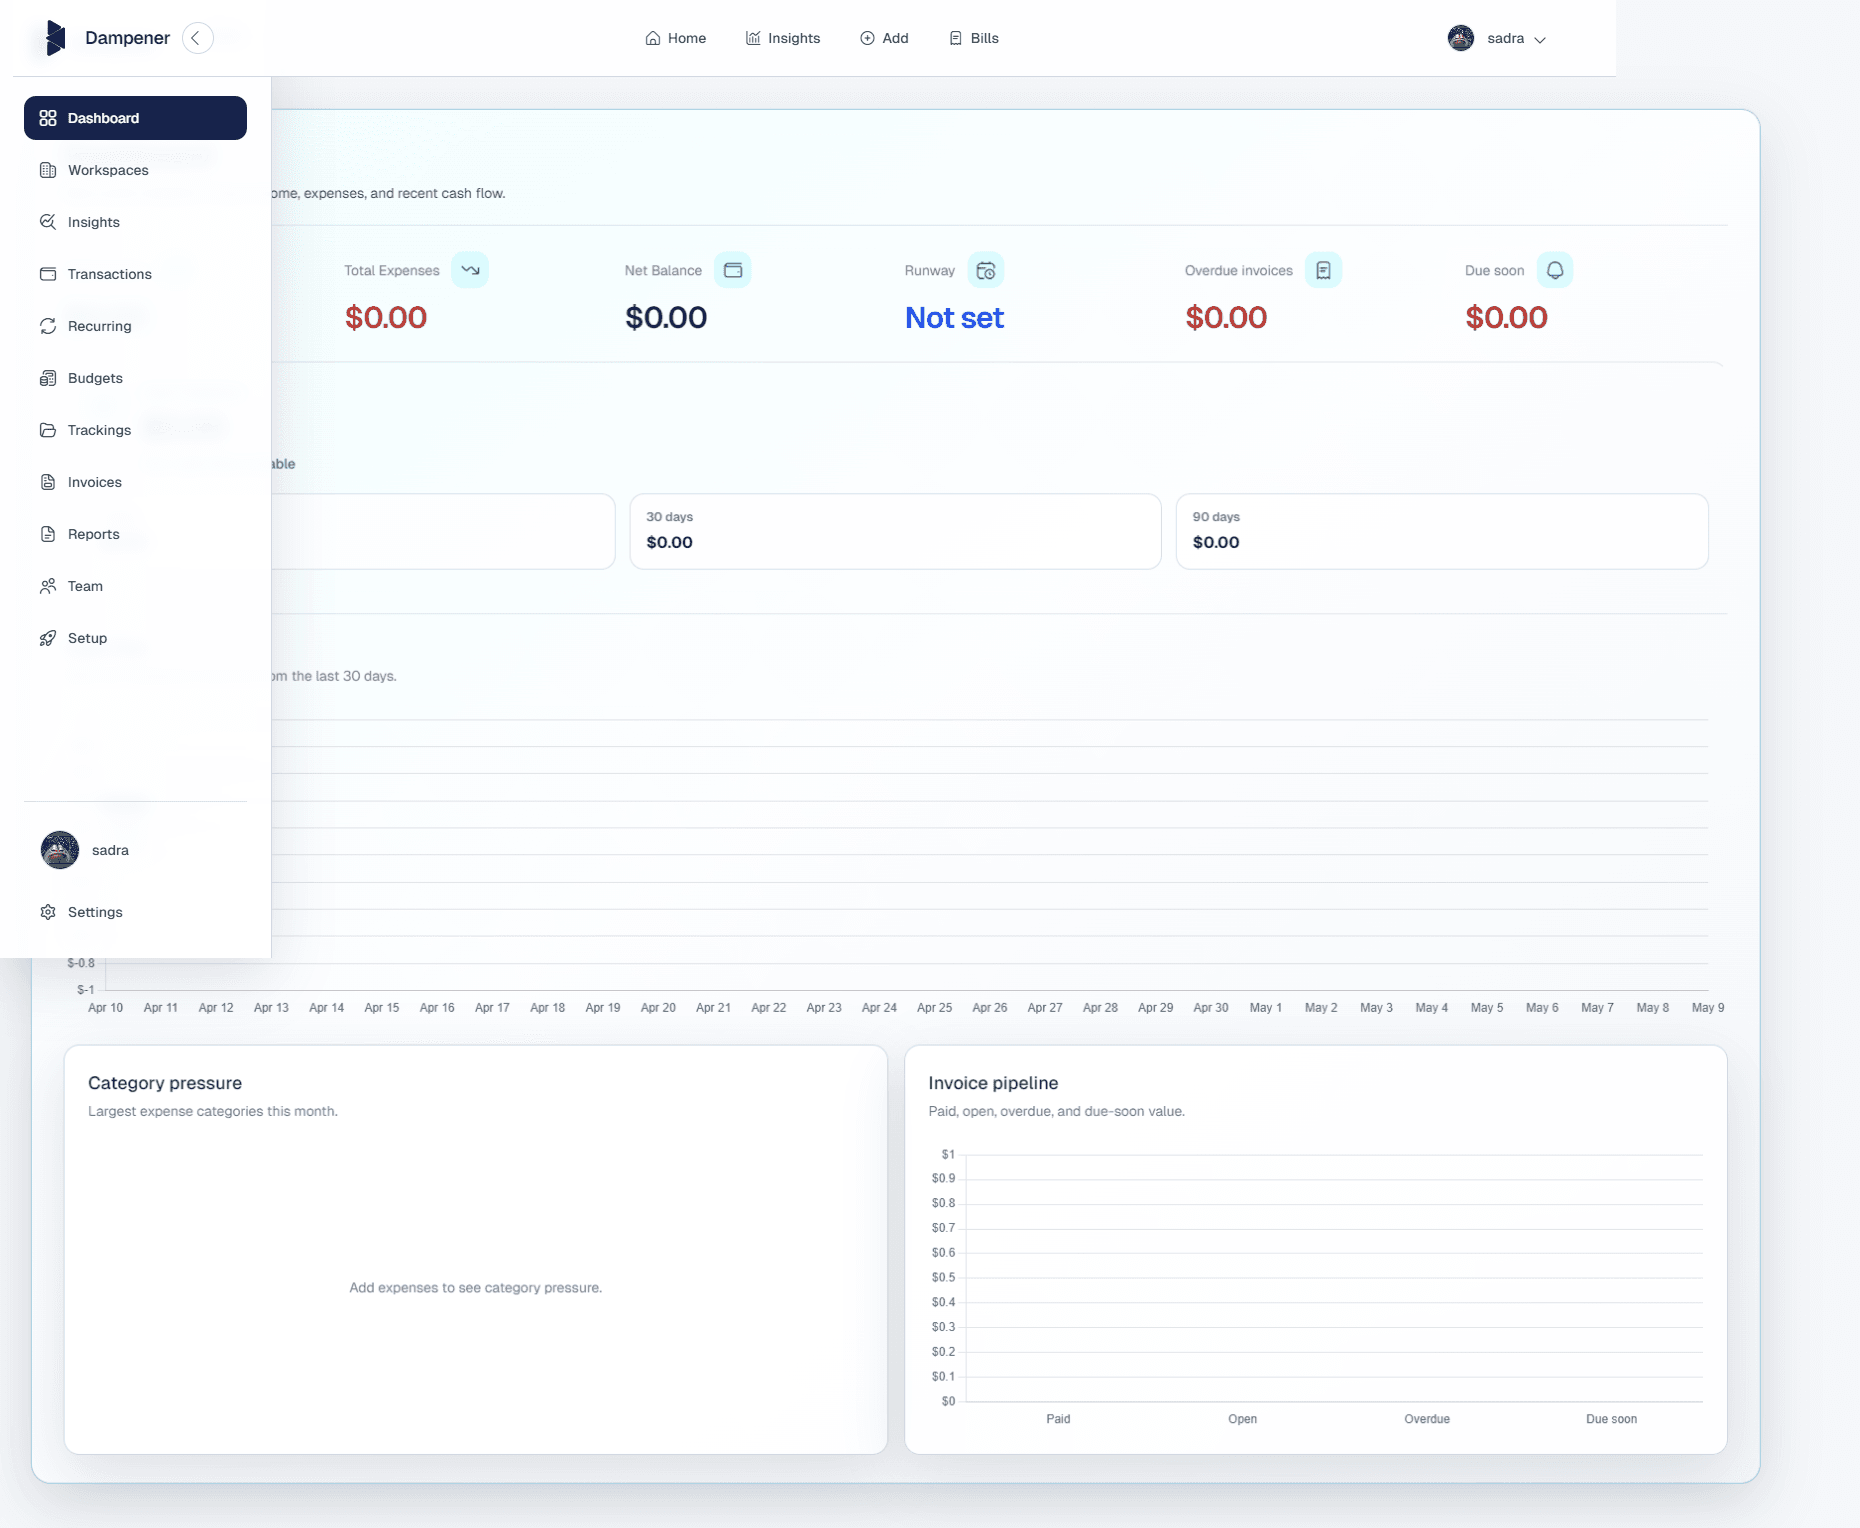Click the Due soon bell icon
Screen dimensions: 1860x1528
[1555, 270]
